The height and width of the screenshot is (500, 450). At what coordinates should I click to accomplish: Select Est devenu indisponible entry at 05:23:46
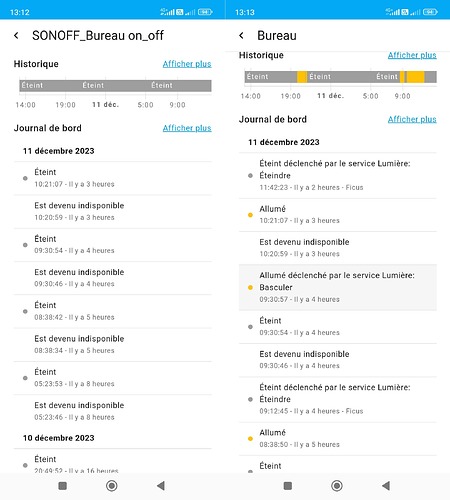(x=113, y=411)
